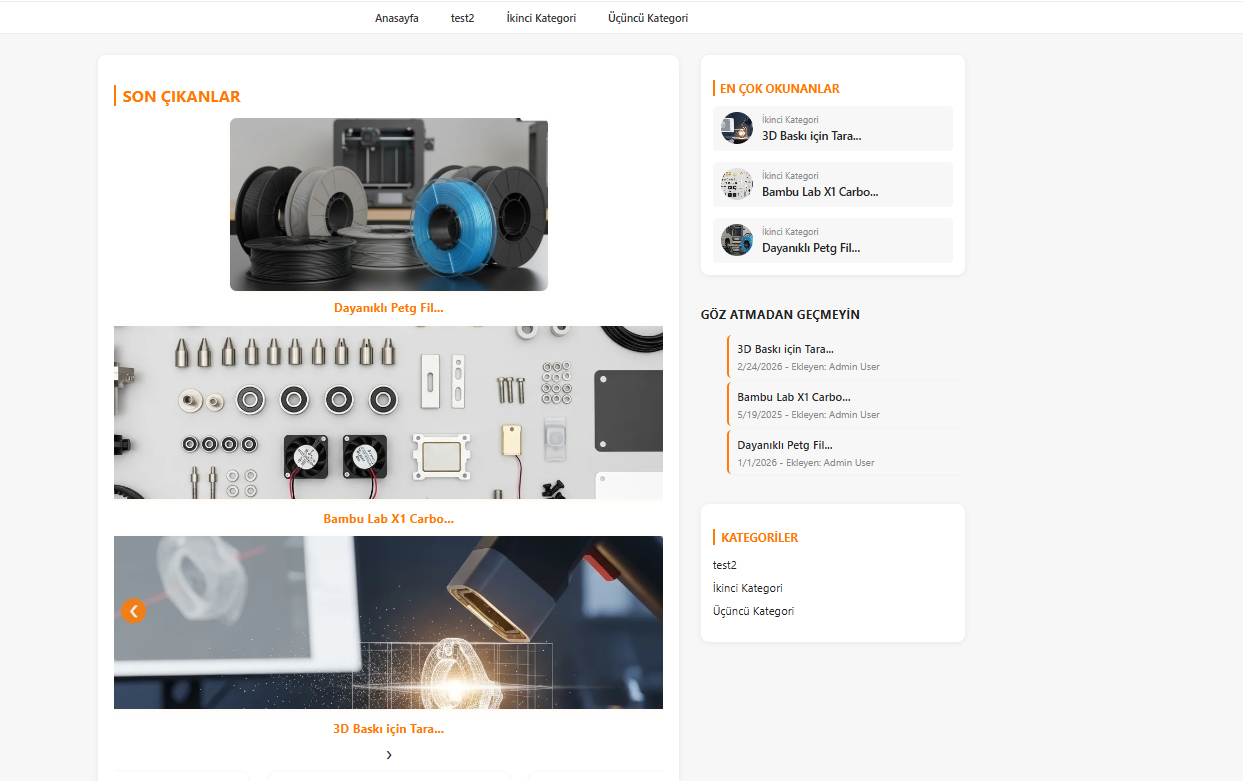Viewport: 1243px width, 781px height.
Task: Choose İkinci Kategori in the Kategoriler list
Action: pos(748,588)
